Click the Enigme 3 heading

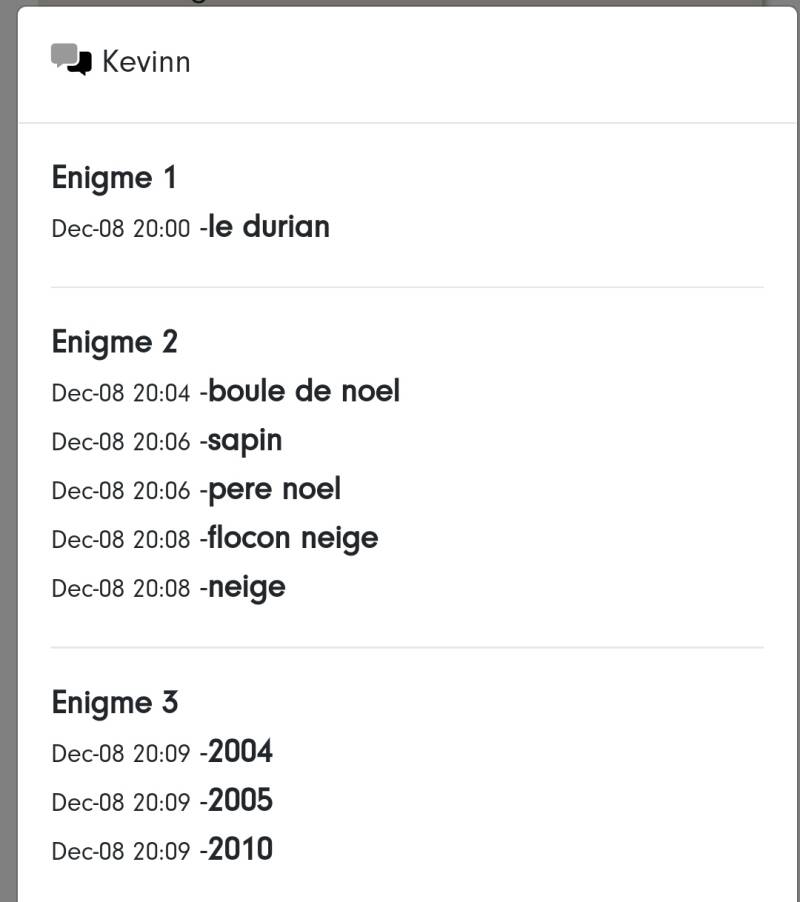114,702
